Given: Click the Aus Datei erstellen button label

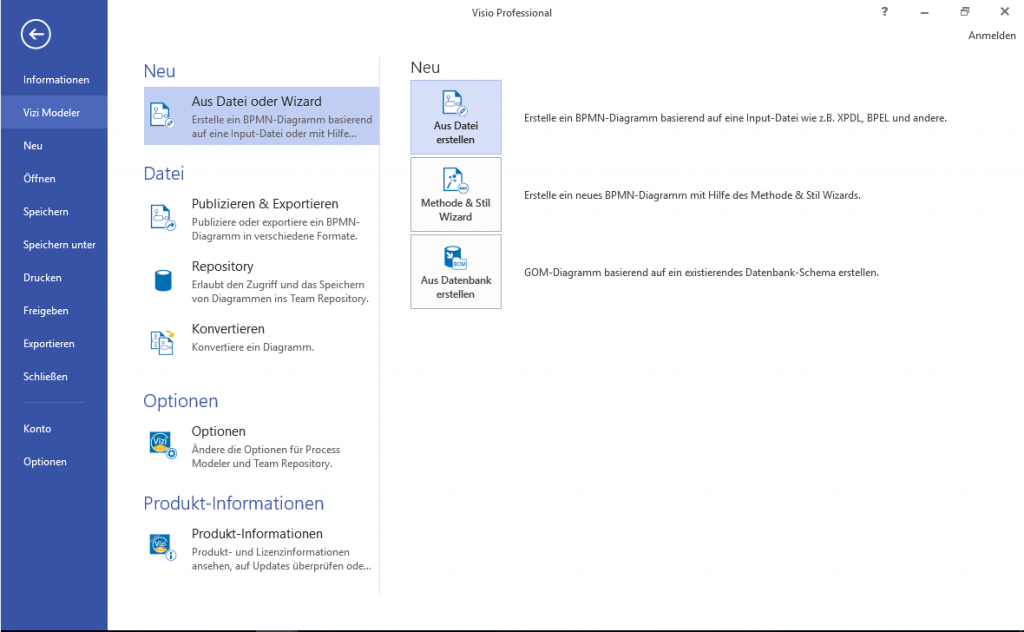Looking at the screenshot, I should pyautogui.click(x=456, y=133).
